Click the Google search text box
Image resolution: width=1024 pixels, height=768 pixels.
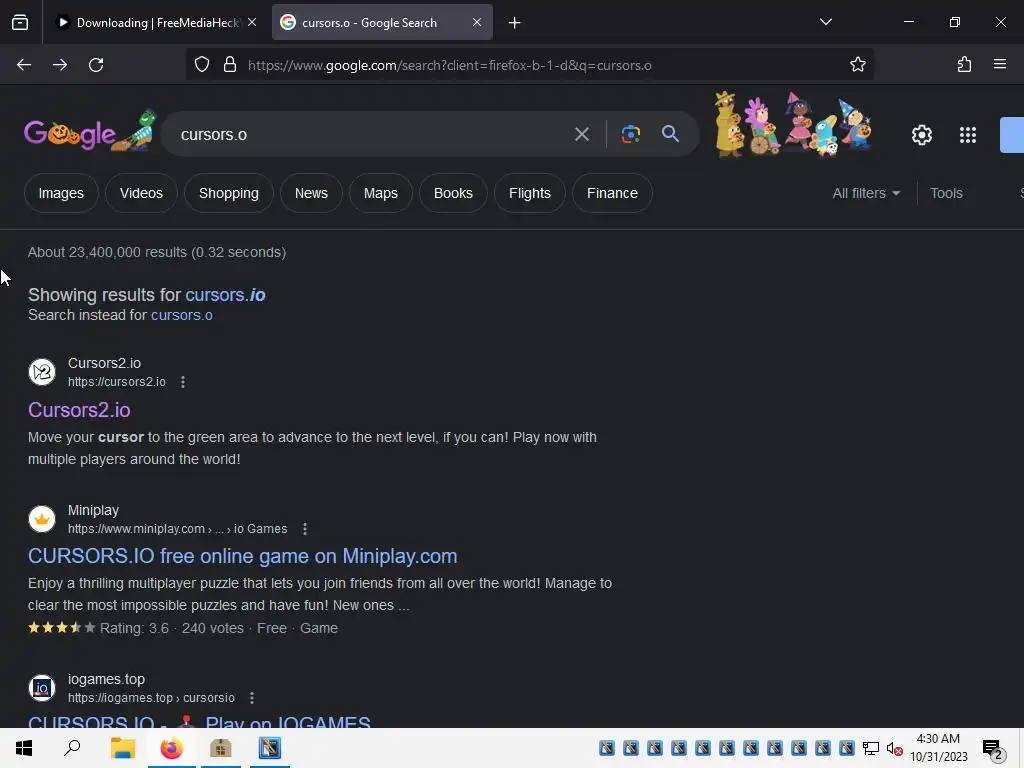pos(372,135)
